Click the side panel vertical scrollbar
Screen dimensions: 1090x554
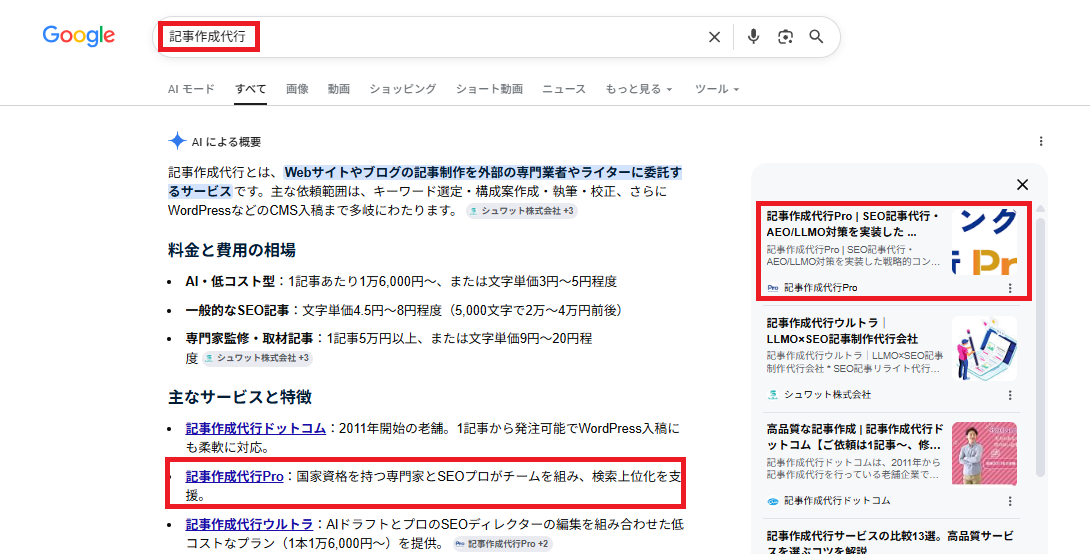point(1040,348)
